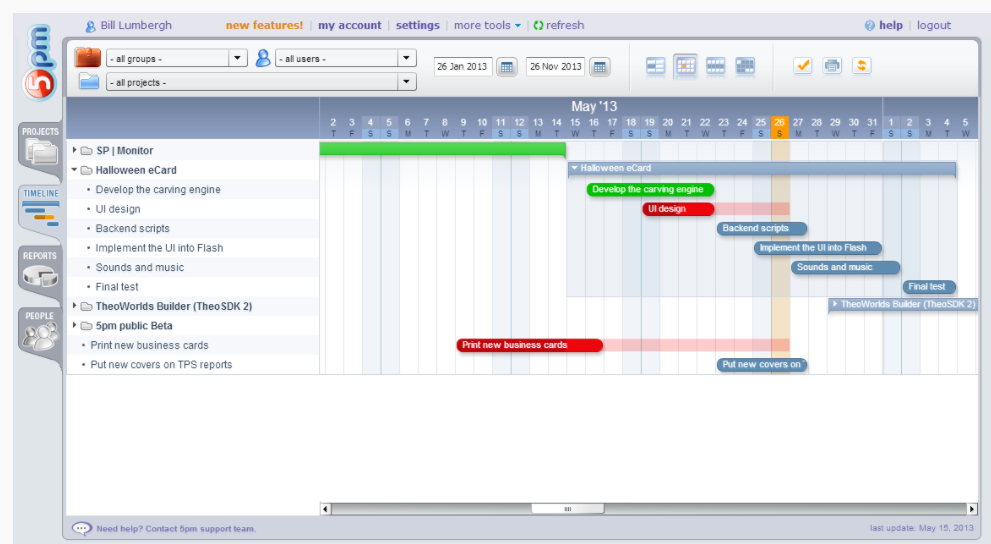Click the print icon
The image size is (991, 544).
[x=832, y=66]
